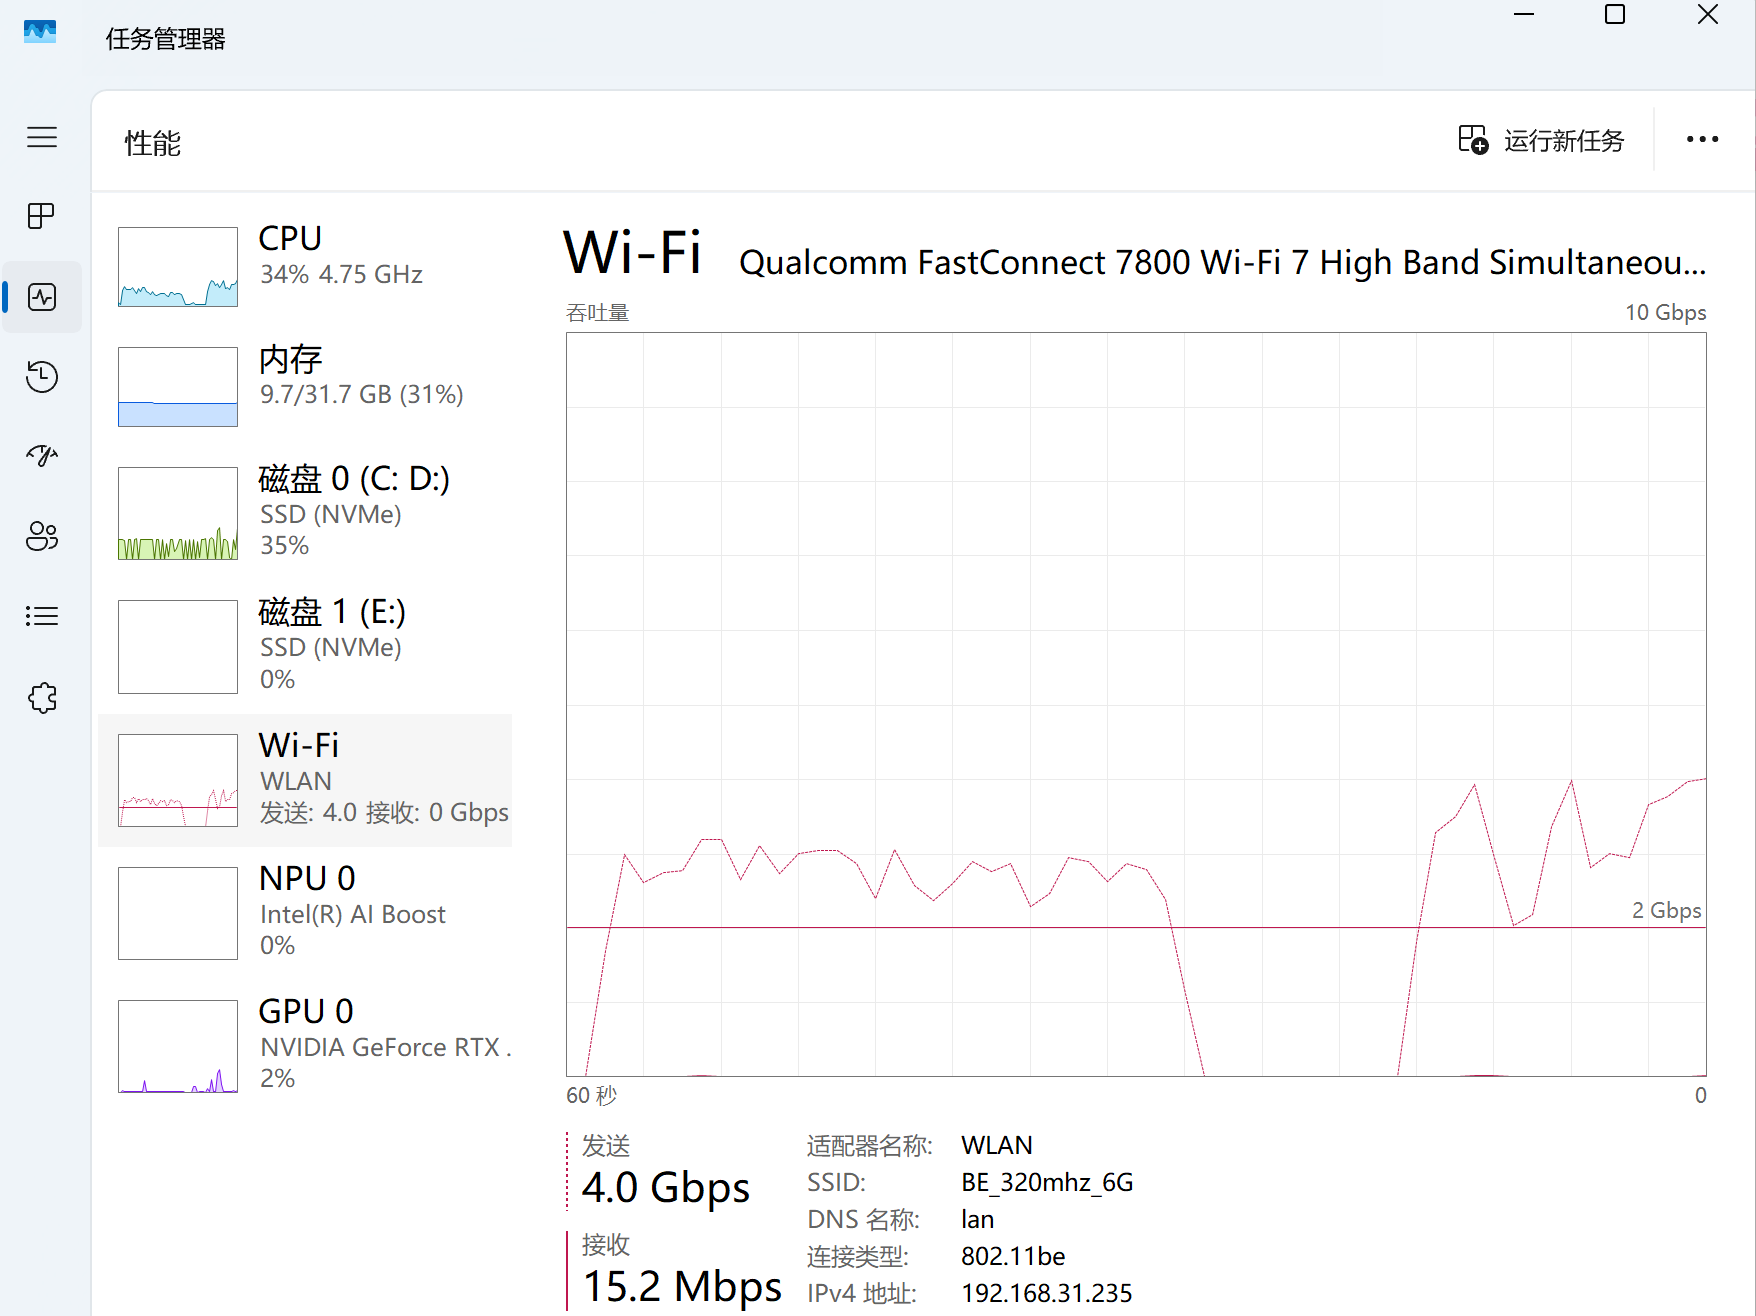Screen dimensions: 1756x1316
Task: Select Disk 1 (E:) item
Action: [x=305, y=645]
